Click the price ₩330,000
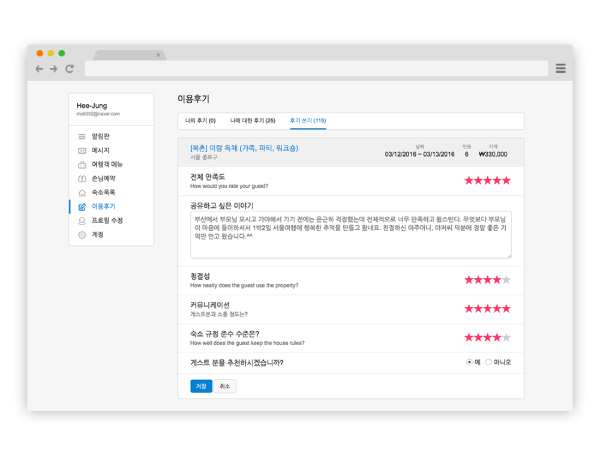 (493, 154)
